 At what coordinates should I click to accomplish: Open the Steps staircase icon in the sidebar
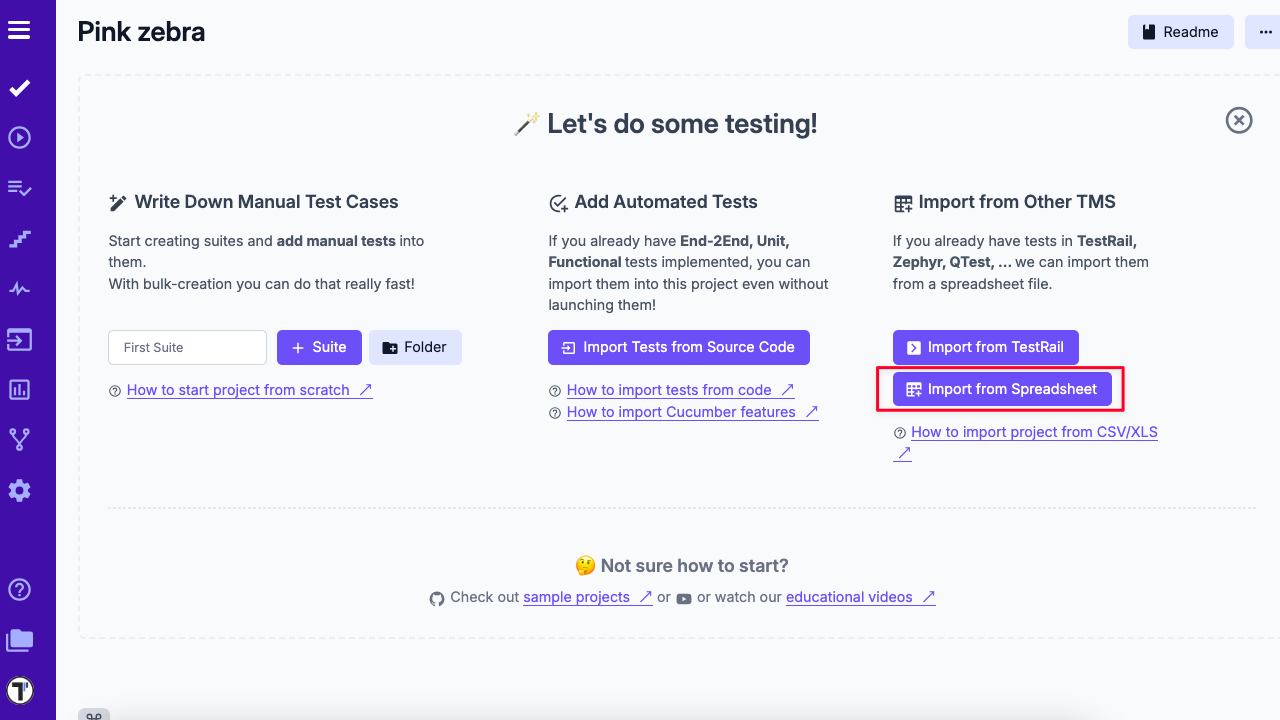tap(19, 239)
